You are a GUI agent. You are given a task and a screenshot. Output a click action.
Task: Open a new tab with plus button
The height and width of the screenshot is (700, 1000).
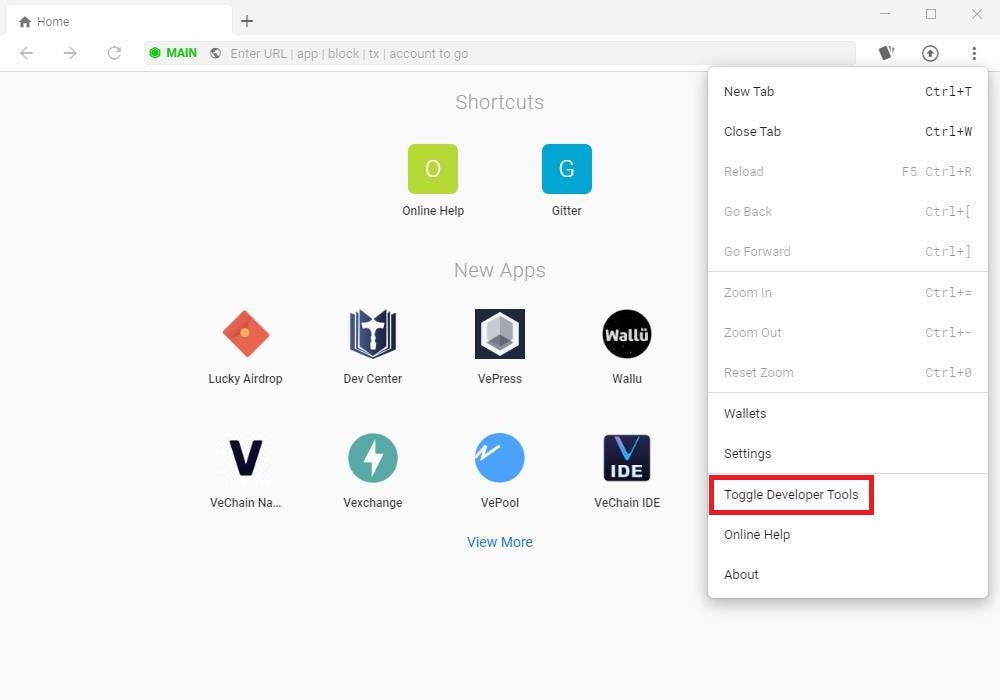pyautogui.click(x=247, y=21)
